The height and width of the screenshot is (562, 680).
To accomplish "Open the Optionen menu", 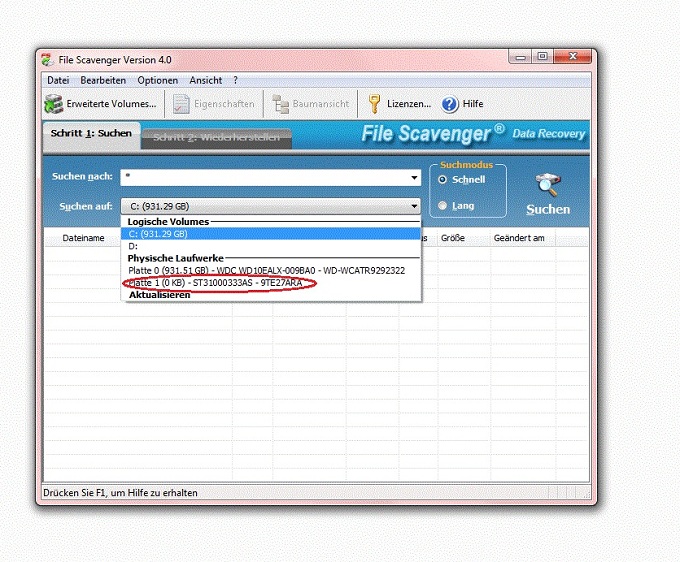I will 157,80.
